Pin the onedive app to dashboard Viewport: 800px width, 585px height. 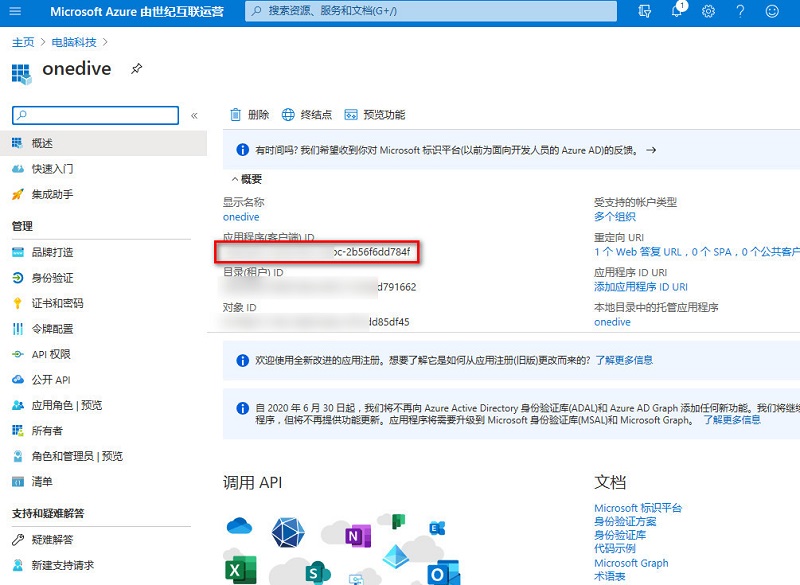coord(136,68)
